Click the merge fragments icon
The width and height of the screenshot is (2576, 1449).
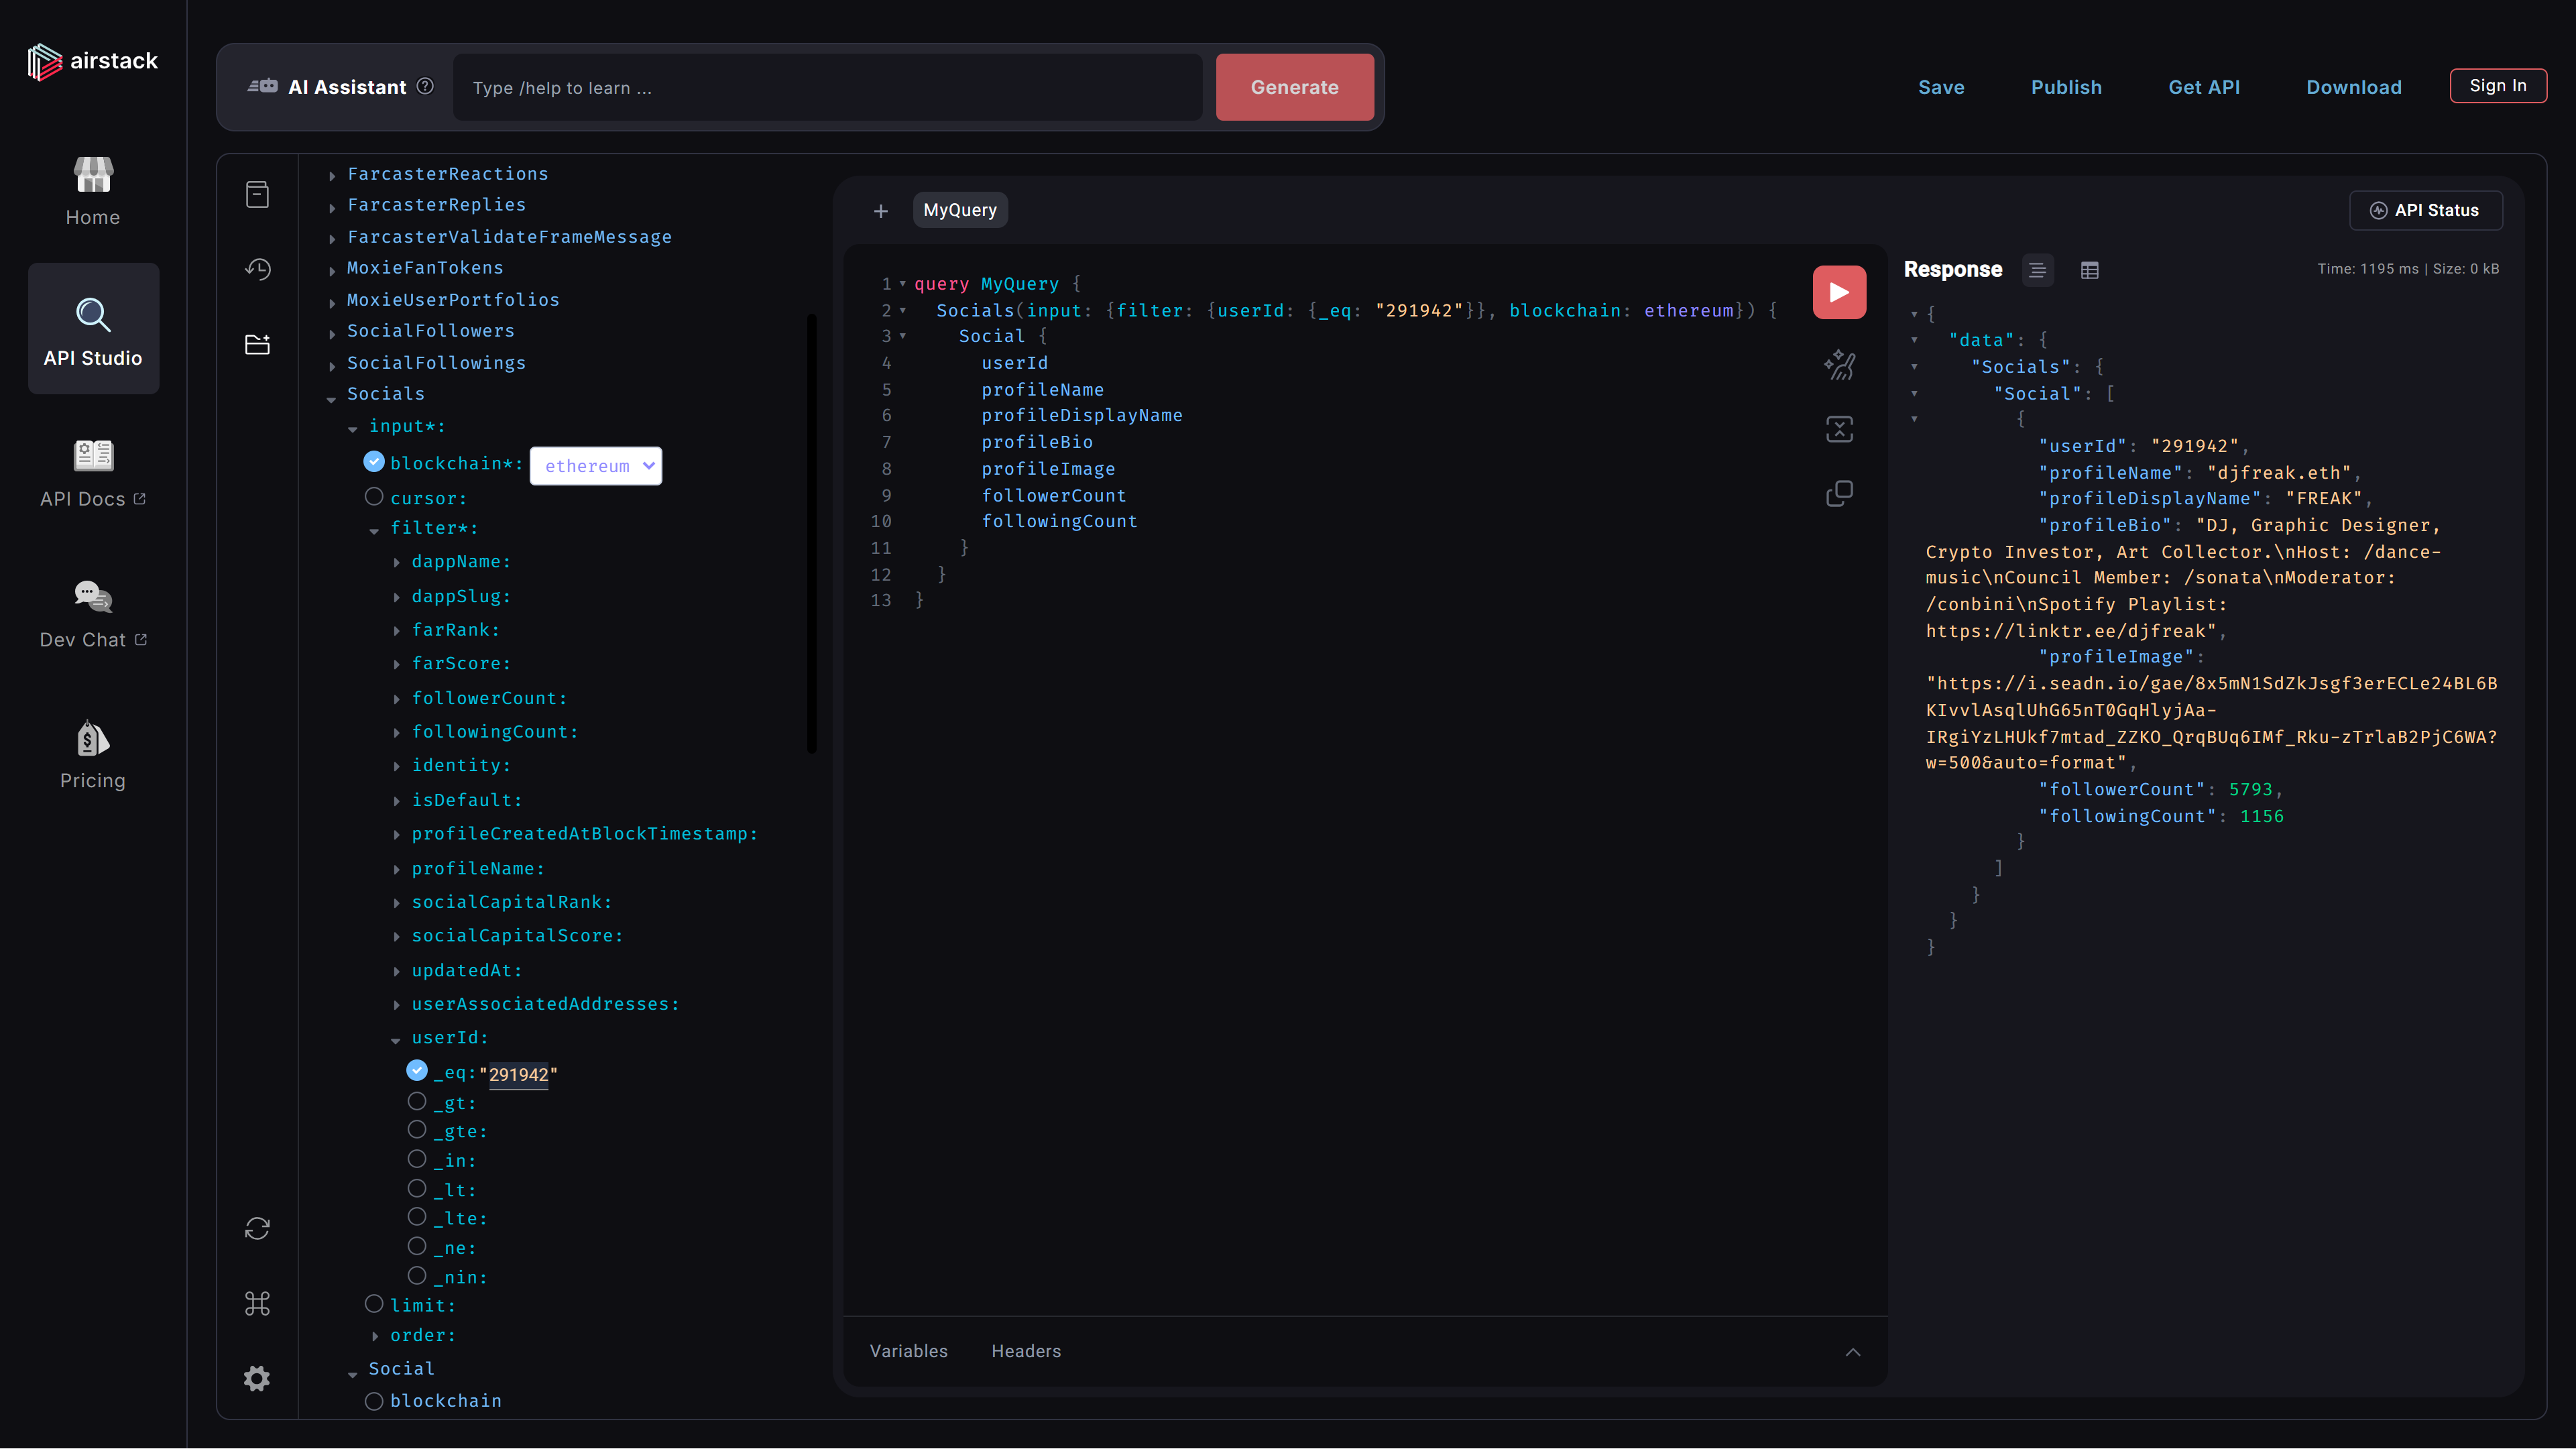[1839, 429]
